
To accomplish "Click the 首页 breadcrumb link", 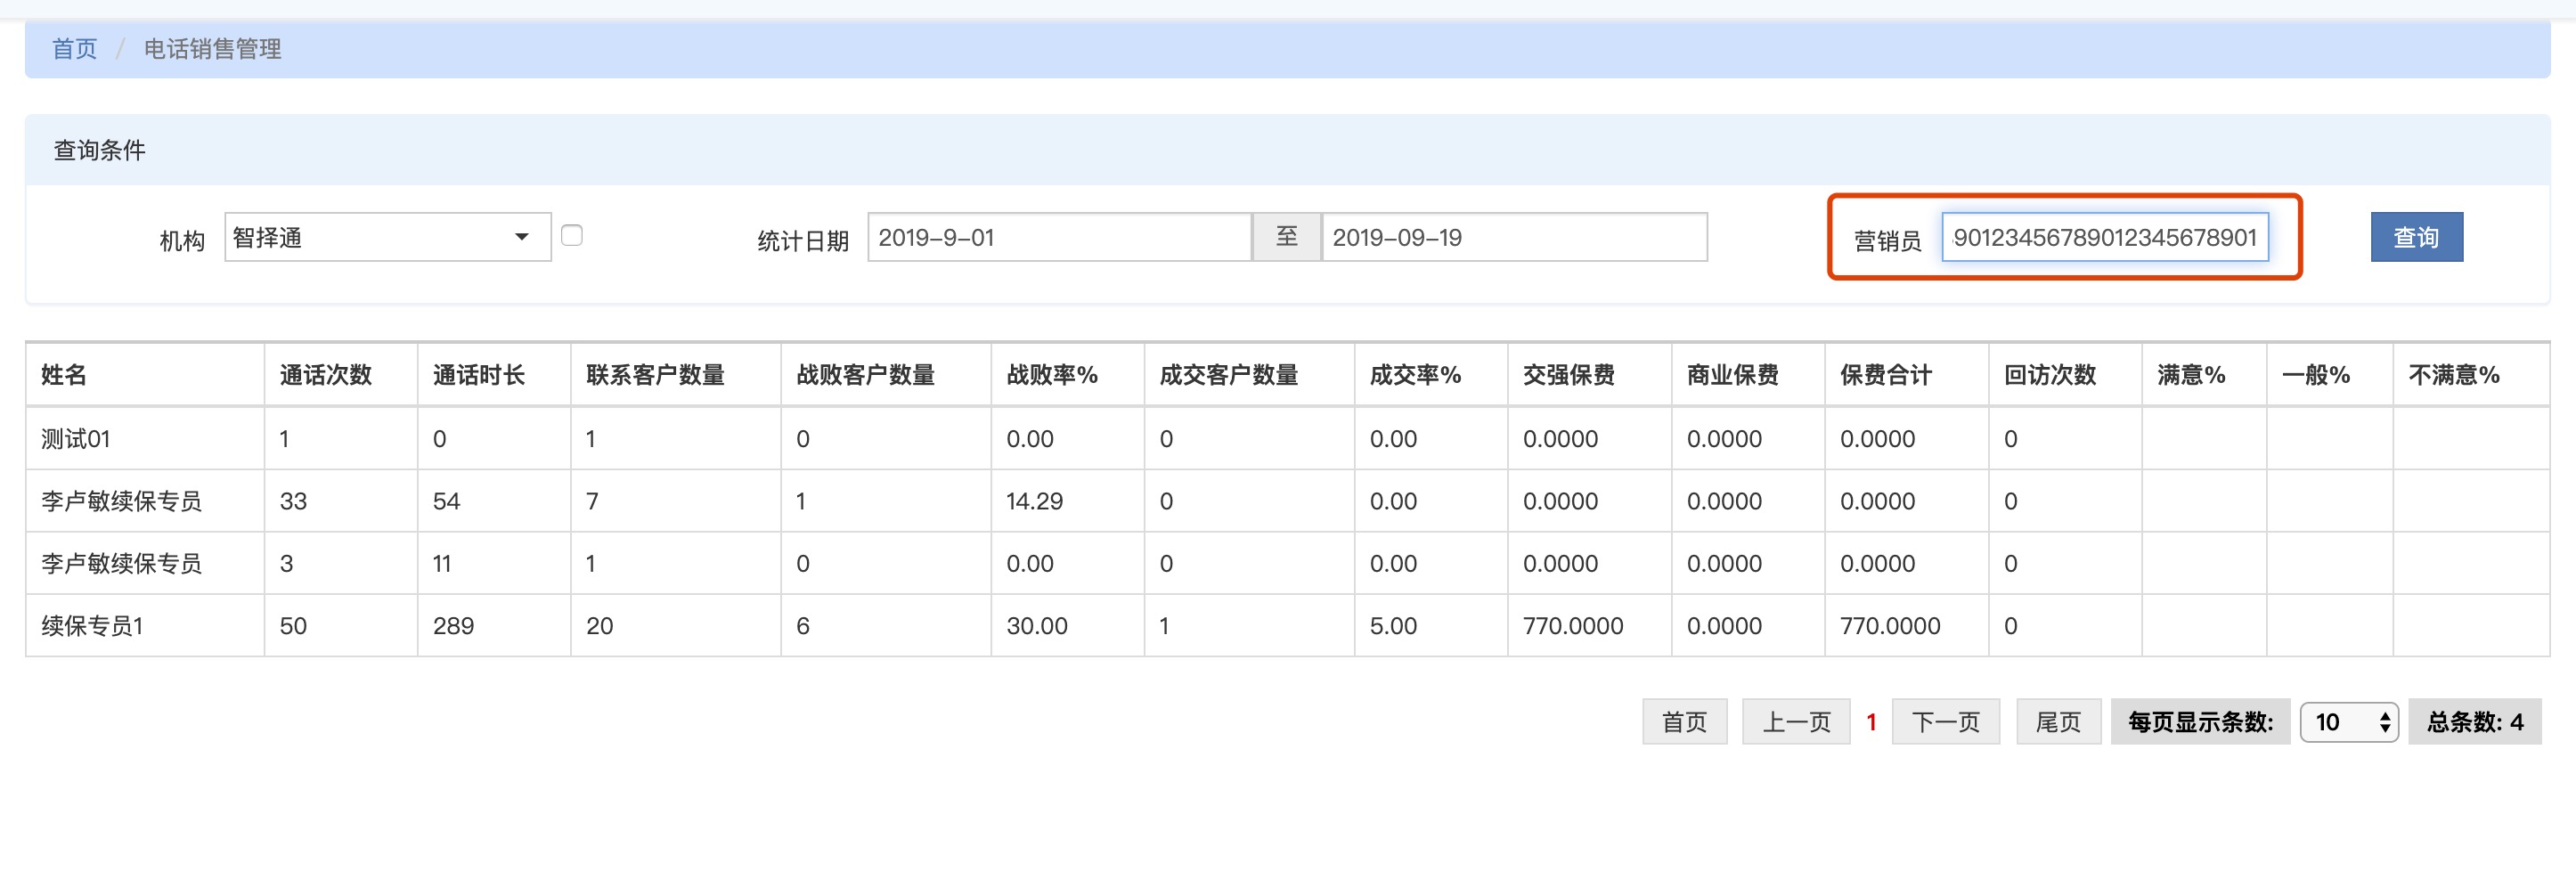I will [74, 49].
